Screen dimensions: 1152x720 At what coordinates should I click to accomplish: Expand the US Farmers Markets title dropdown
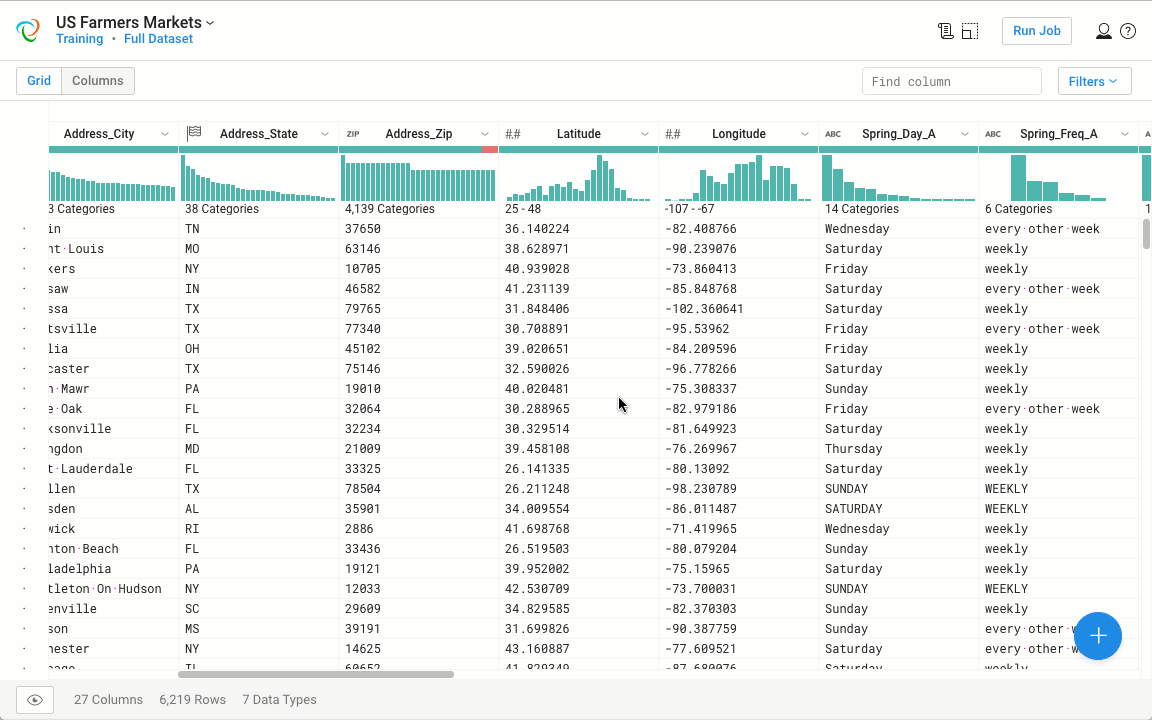click(x=210, y=23)
